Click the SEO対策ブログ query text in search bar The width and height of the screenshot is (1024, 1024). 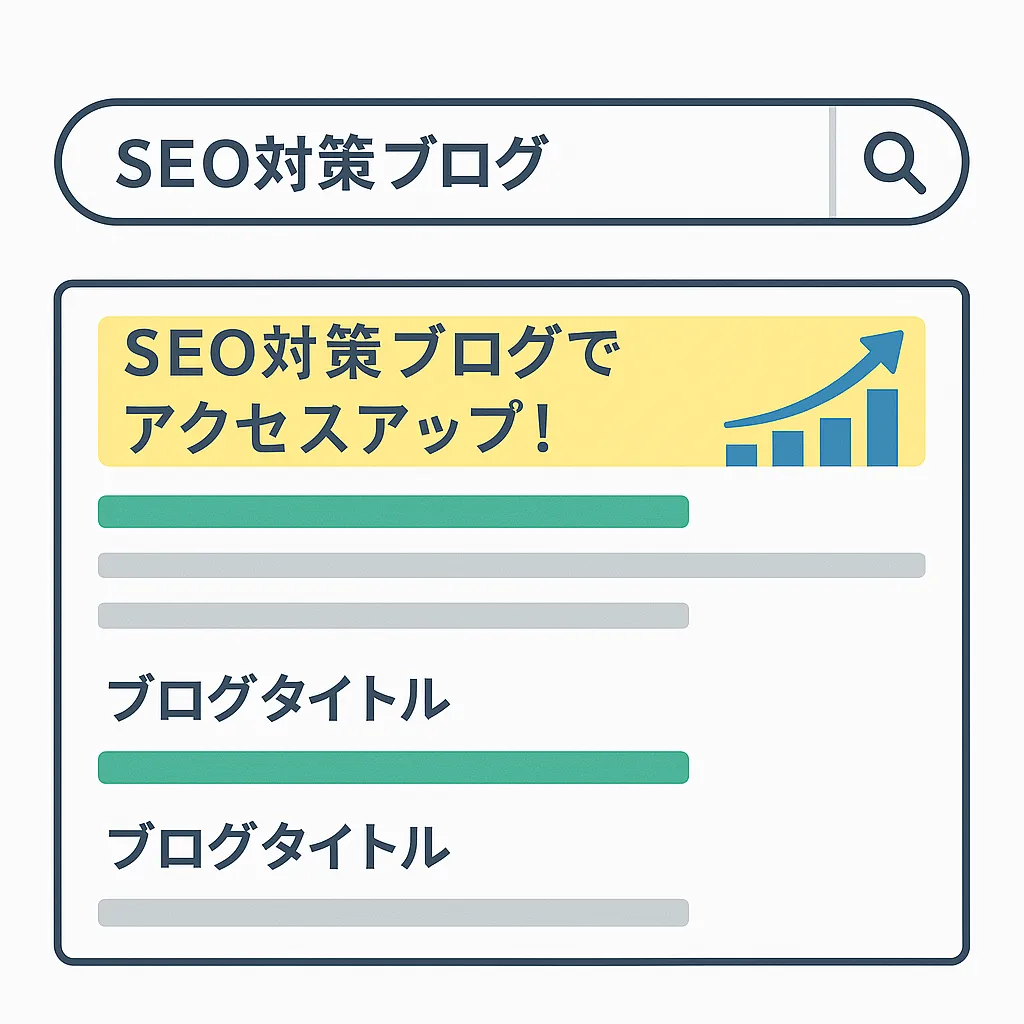332,162
